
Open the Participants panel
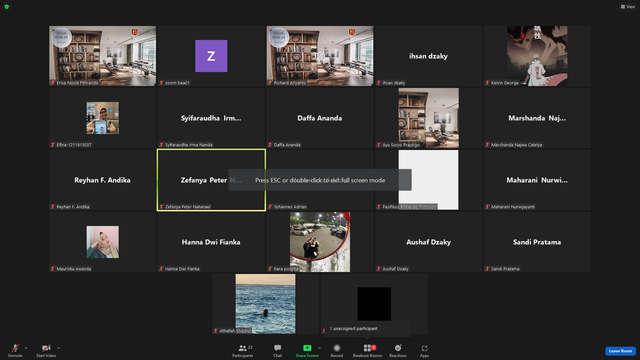(243, 350)
